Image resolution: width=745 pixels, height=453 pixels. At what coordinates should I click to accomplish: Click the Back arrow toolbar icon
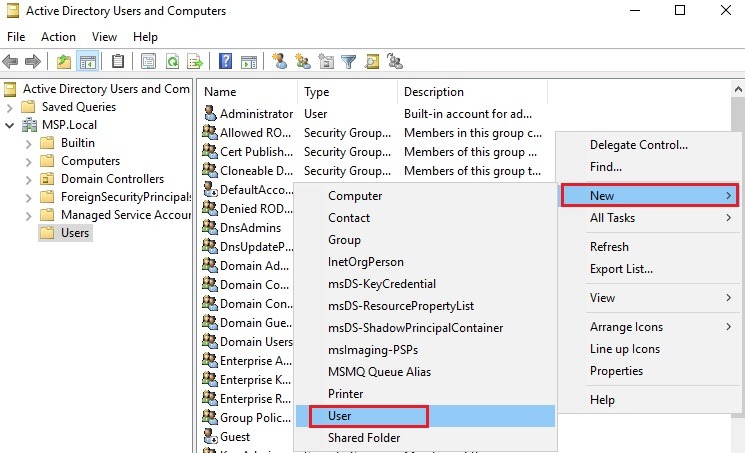coord(12,61)
